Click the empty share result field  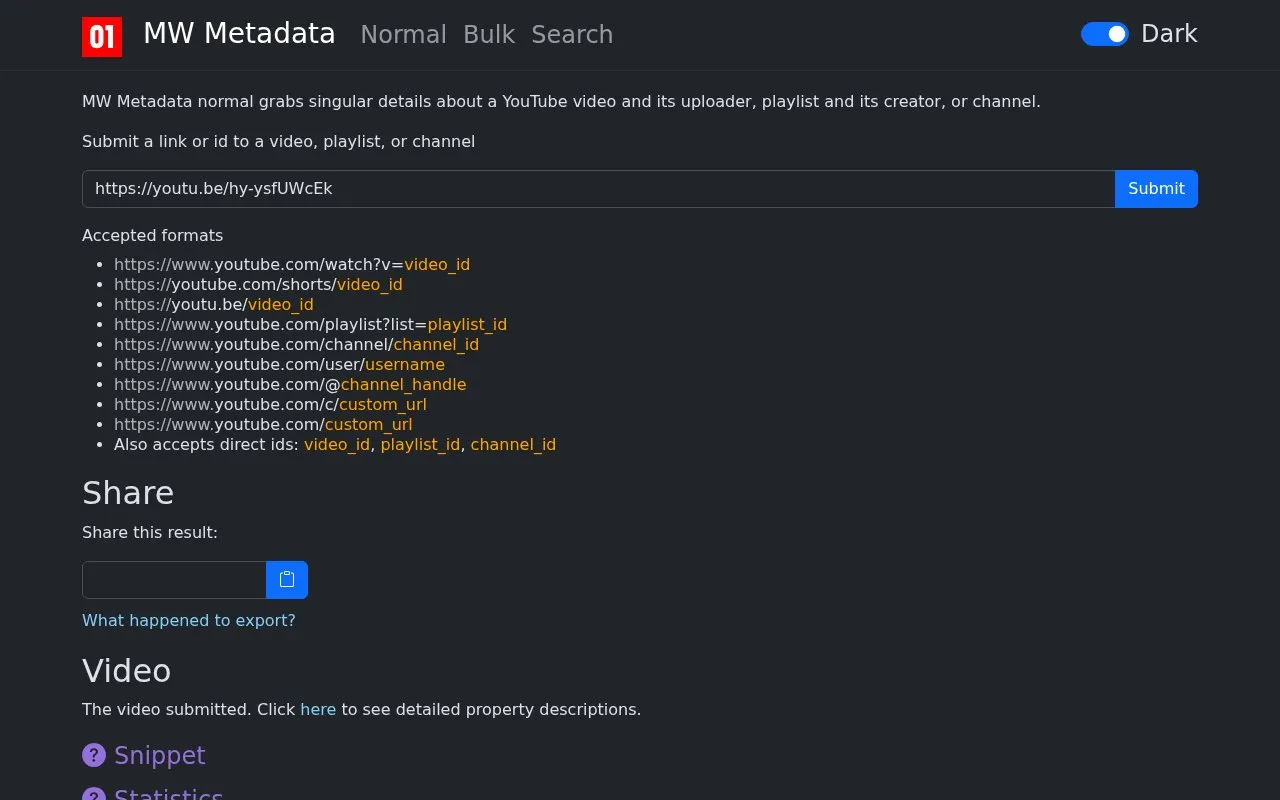point(174,580)
